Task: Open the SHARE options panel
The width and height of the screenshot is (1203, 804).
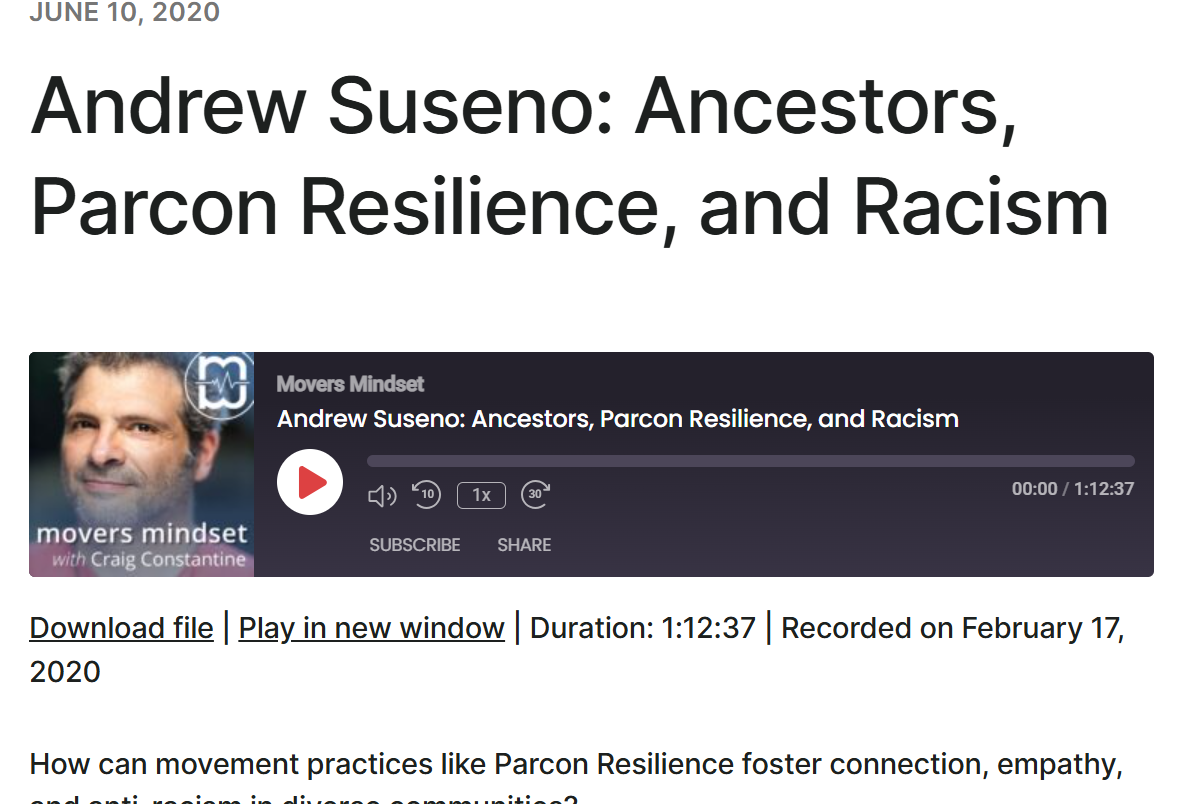Action: pos(524,545)
